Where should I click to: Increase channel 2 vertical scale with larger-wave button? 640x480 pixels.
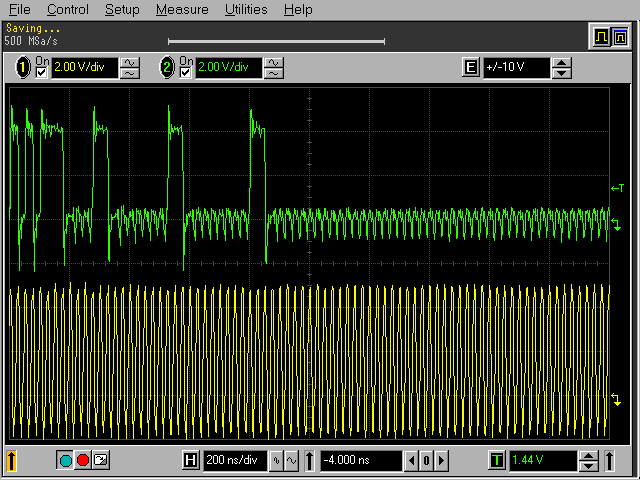click(273, 62)
